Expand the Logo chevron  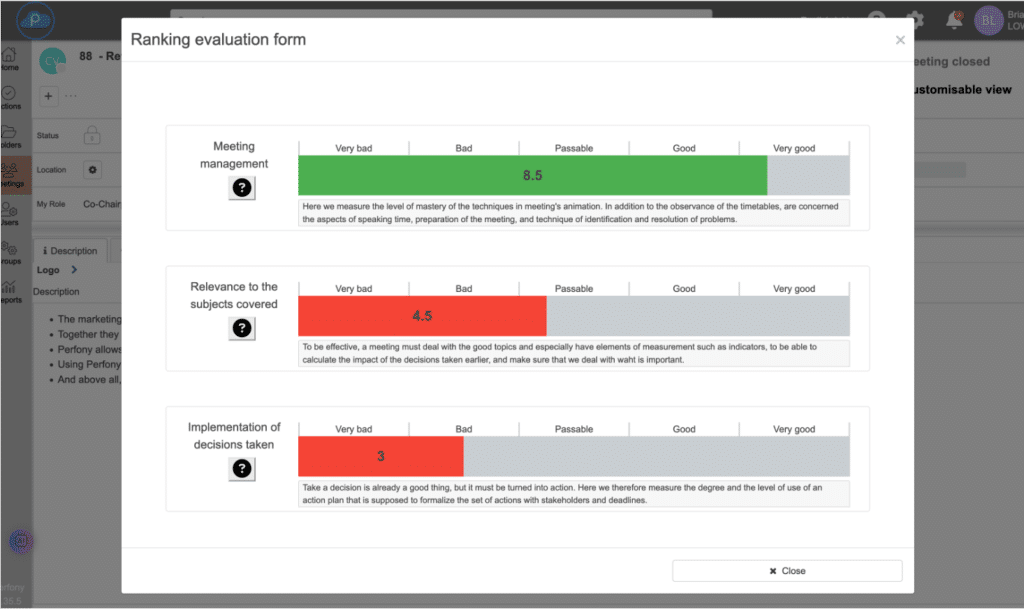[x=74, y=270]
